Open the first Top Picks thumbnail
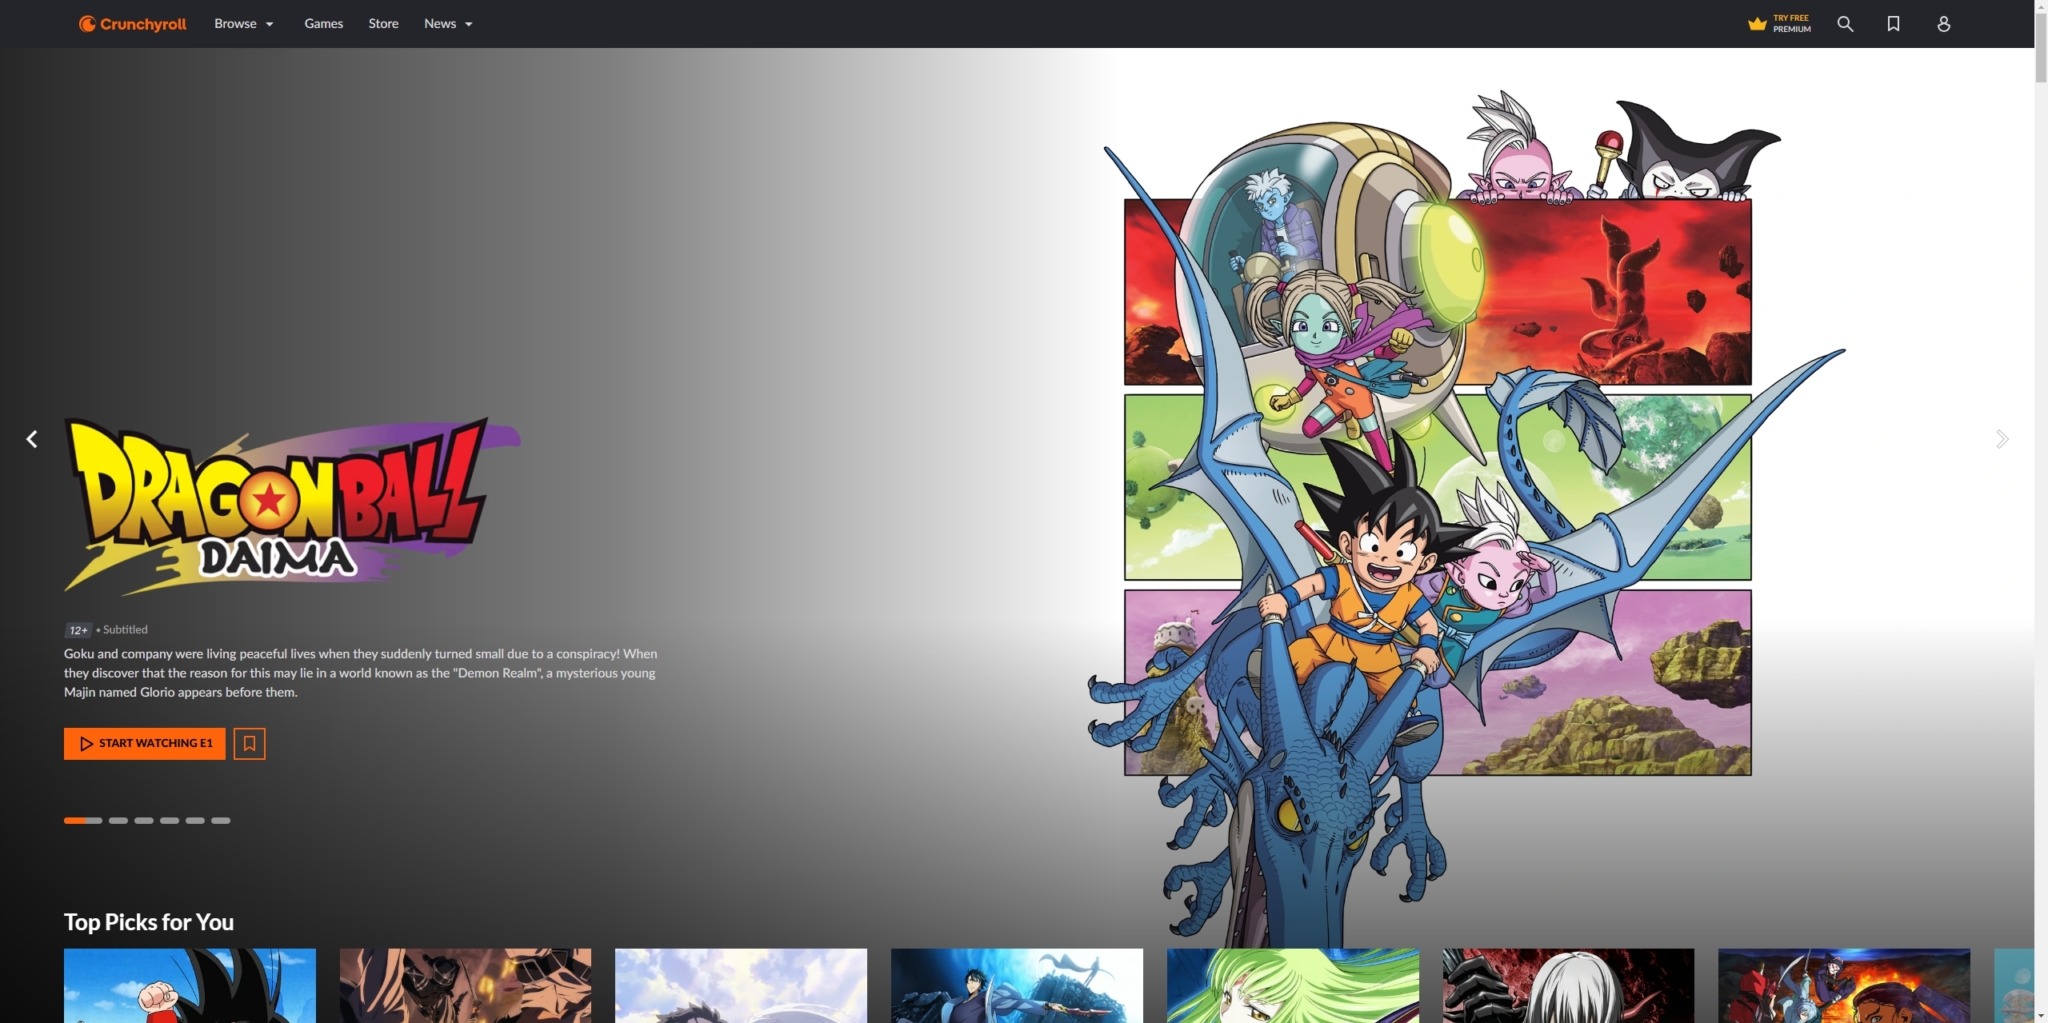The image size is (2048, 1023). pos(190,985)
